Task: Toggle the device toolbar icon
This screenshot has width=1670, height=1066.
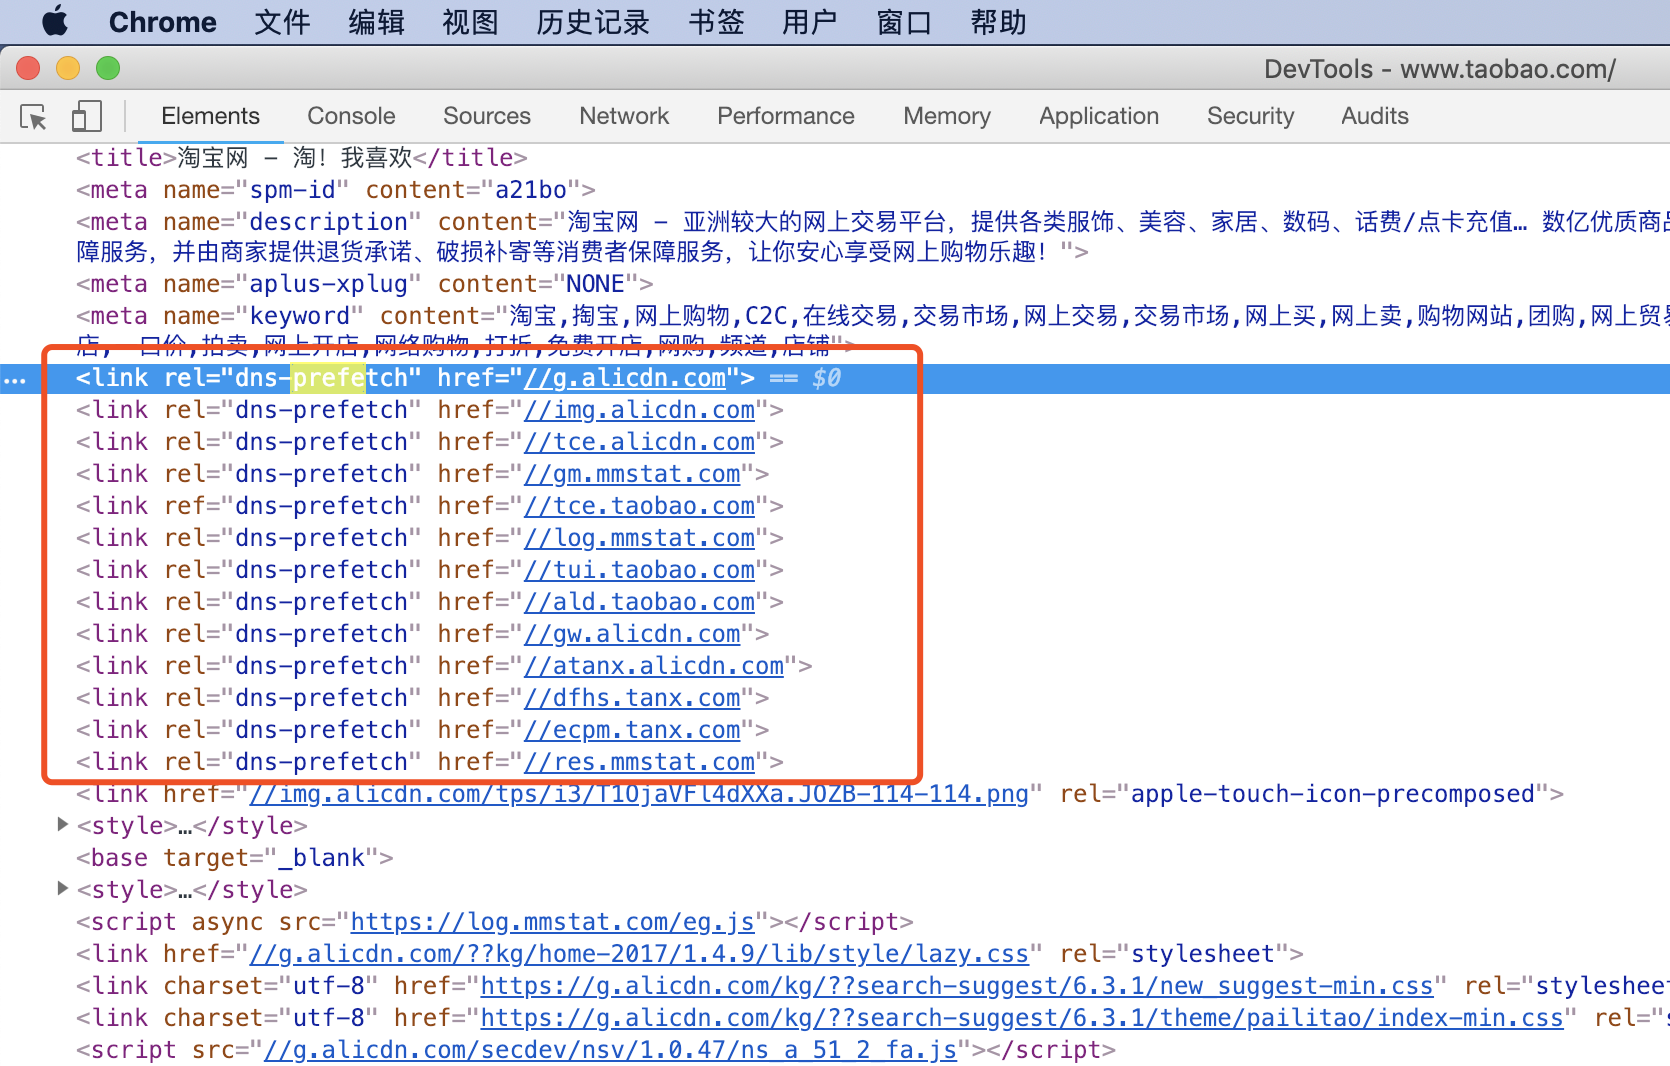Action: pyautogui.click(x=86, y=116)
